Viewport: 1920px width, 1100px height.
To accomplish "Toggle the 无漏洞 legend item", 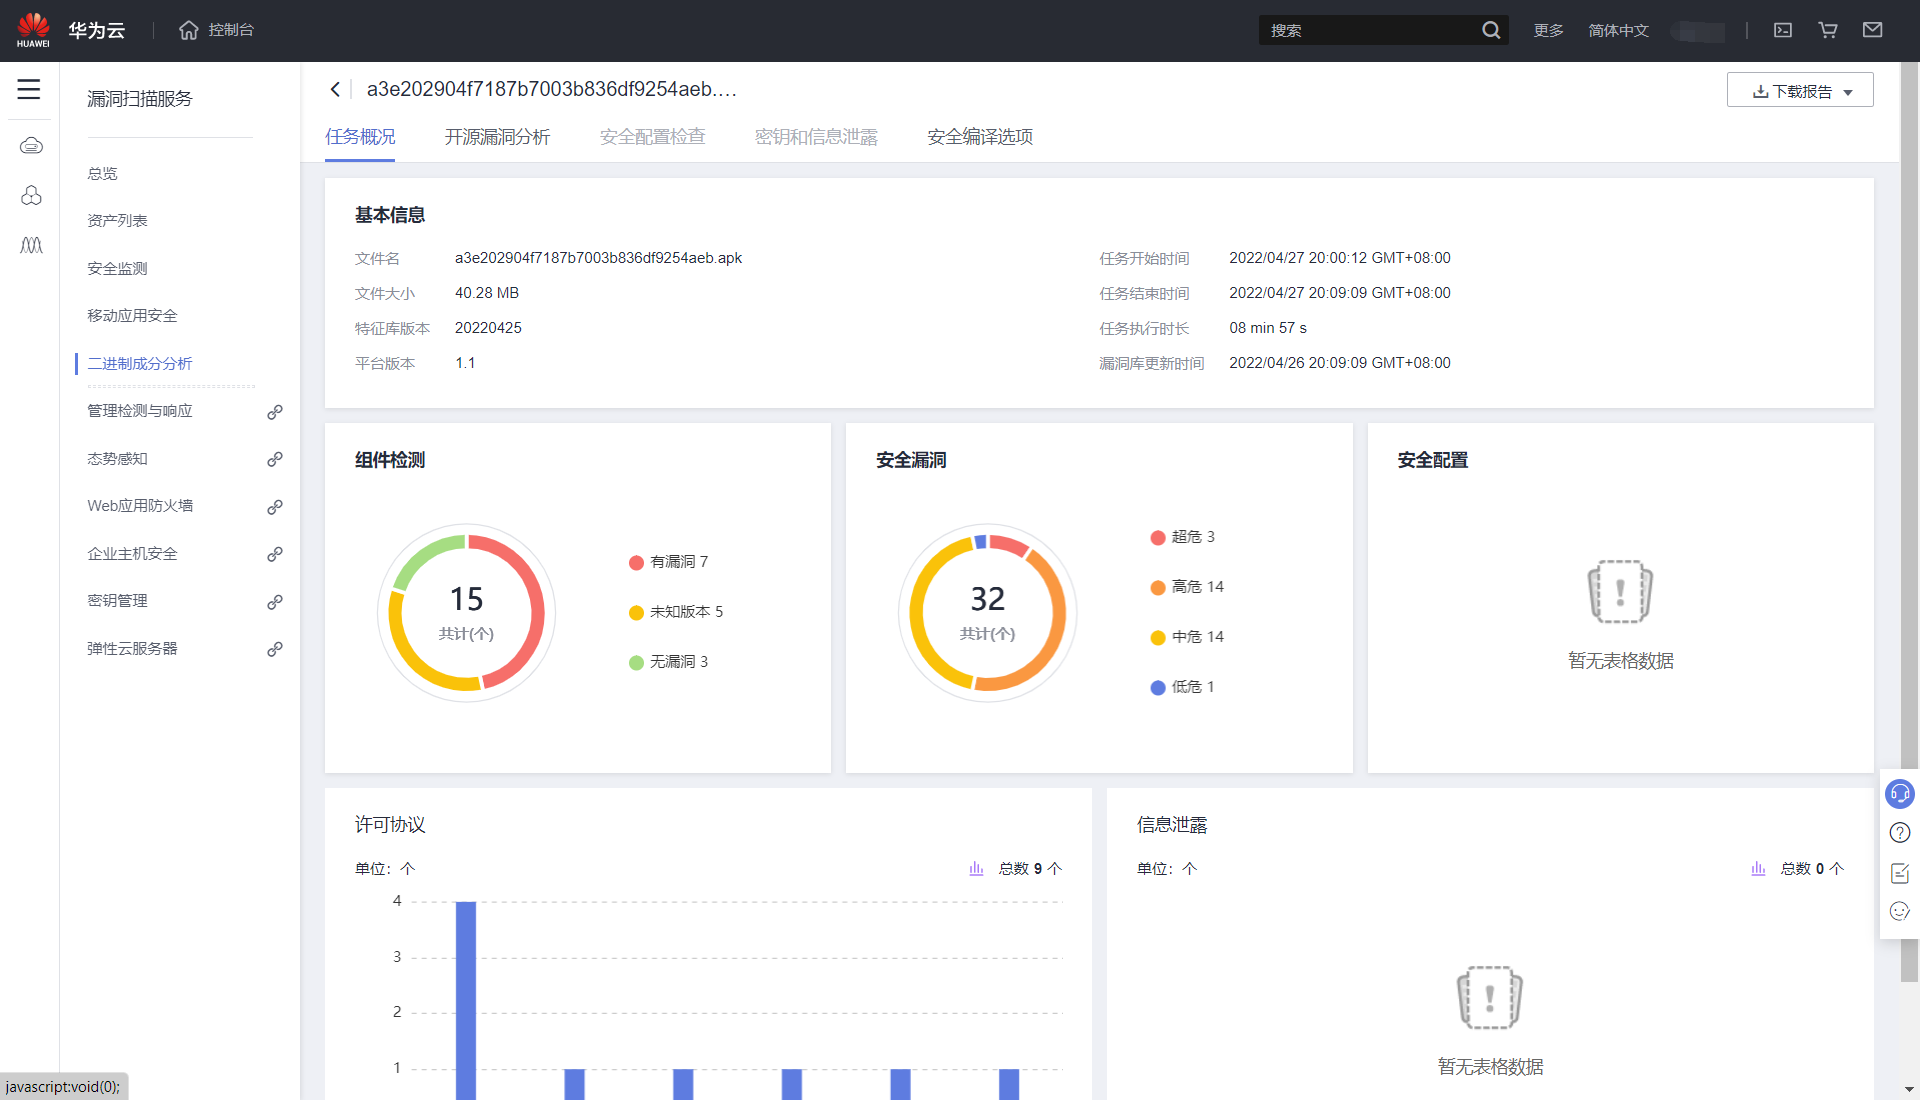I will coord(669,662).
